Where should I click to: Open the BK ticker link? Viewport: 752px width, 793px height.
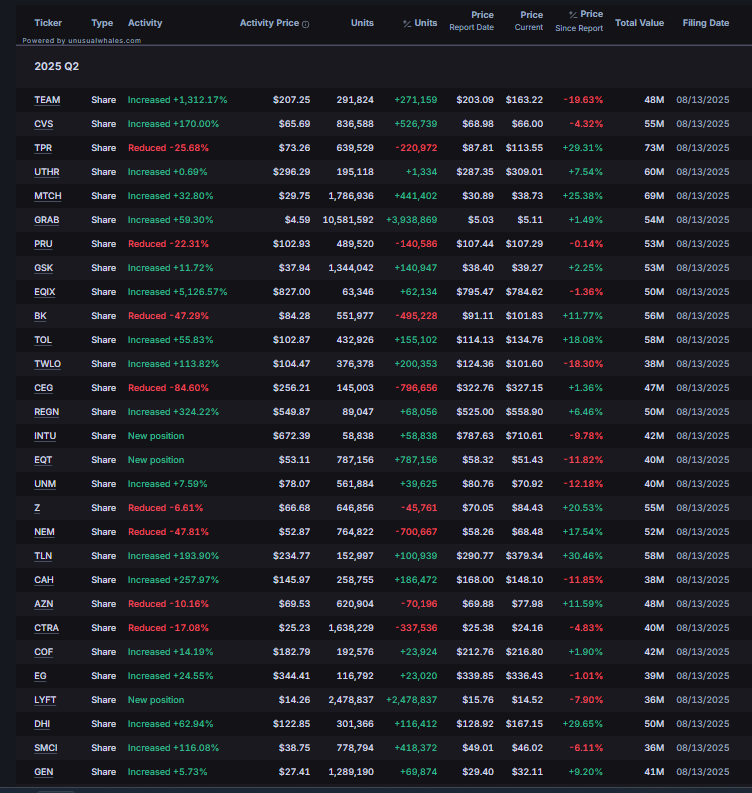tap(40, 316)
